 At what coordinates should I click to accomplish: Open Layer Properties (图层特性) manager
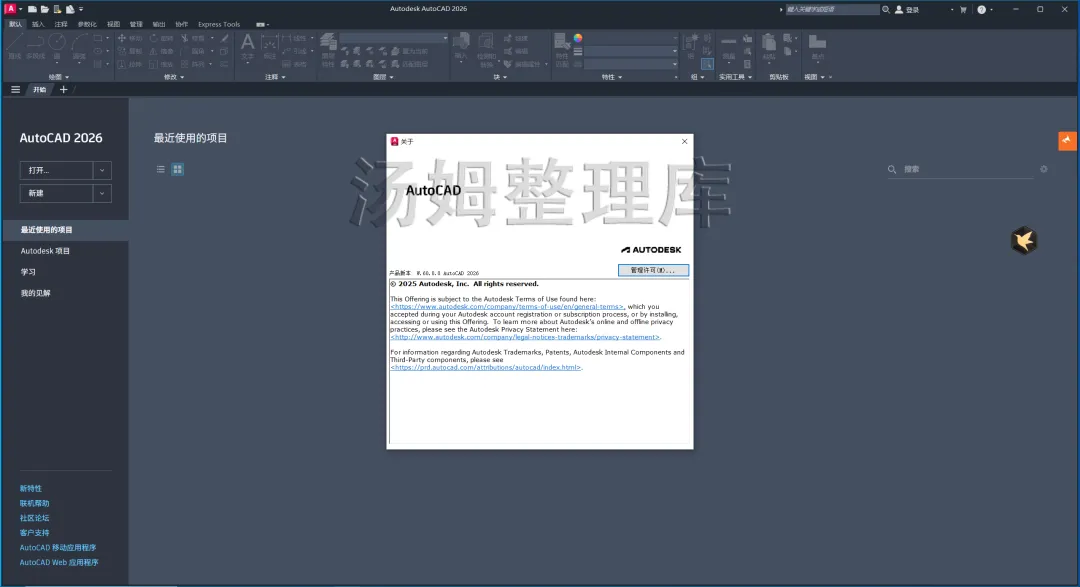click(x=328, y=50)
